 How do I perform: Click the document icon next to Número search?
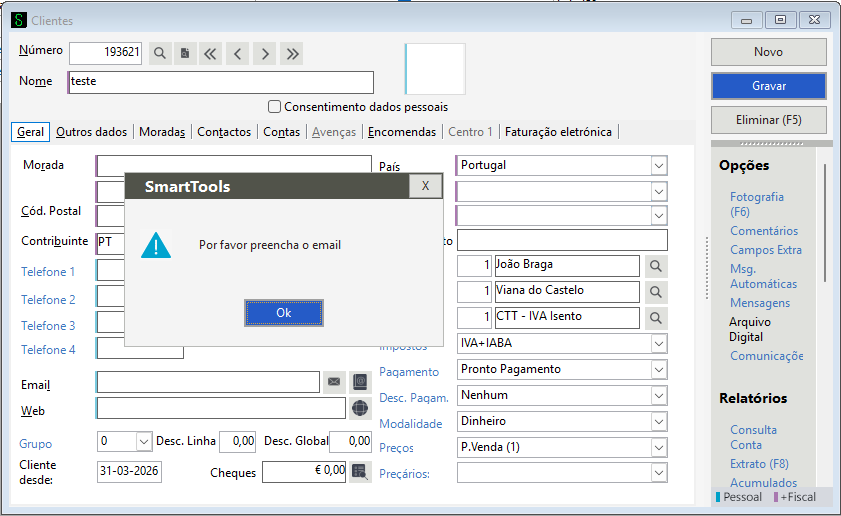tap(185, 54)
